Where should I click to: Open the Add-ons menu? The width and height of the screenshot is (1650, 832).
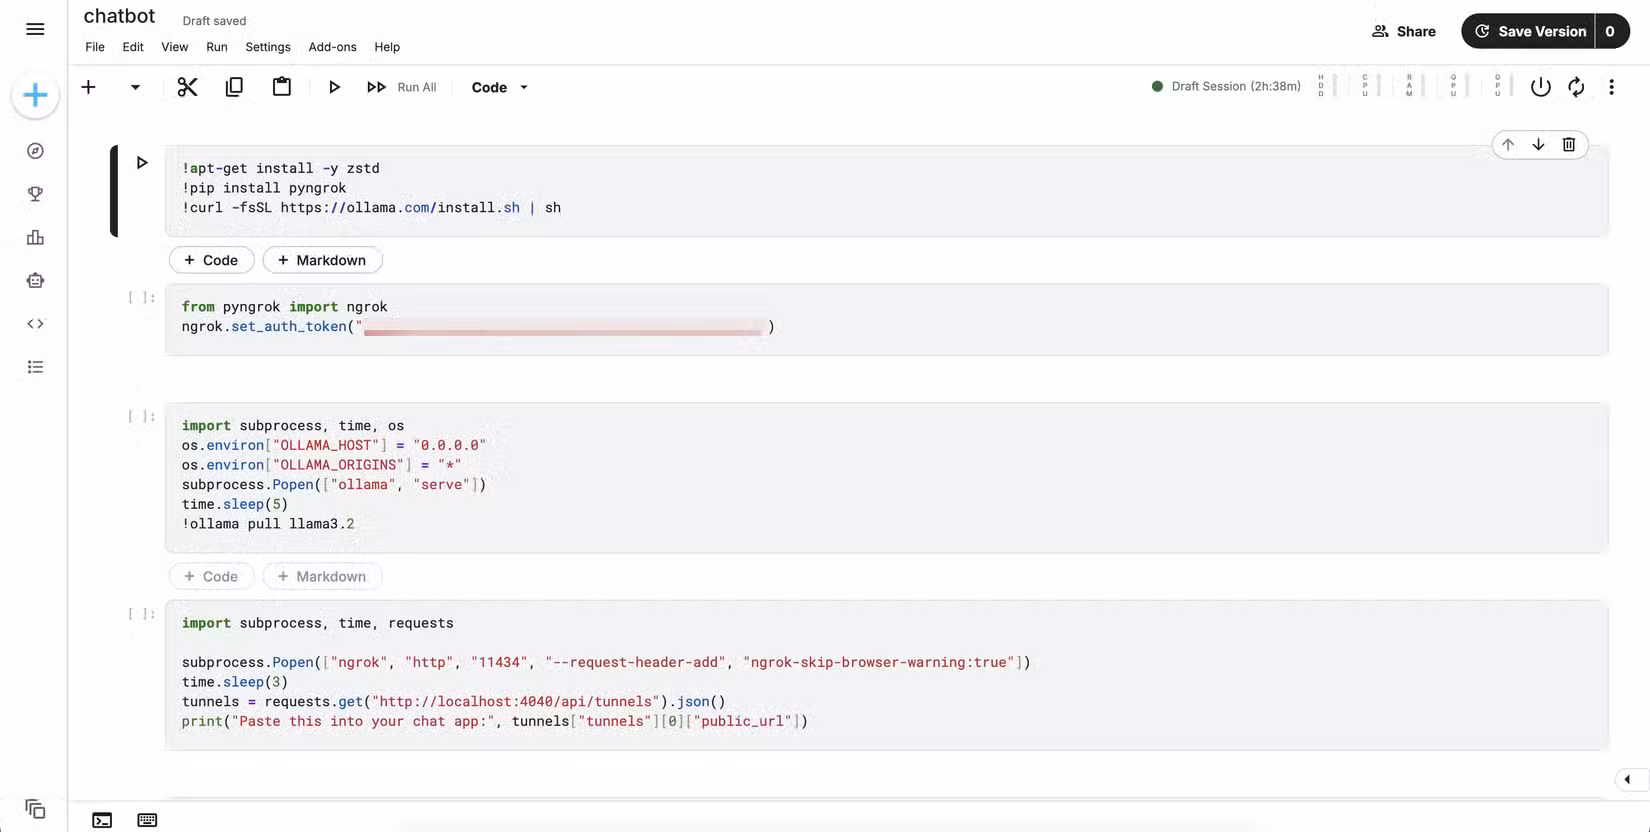333,47
